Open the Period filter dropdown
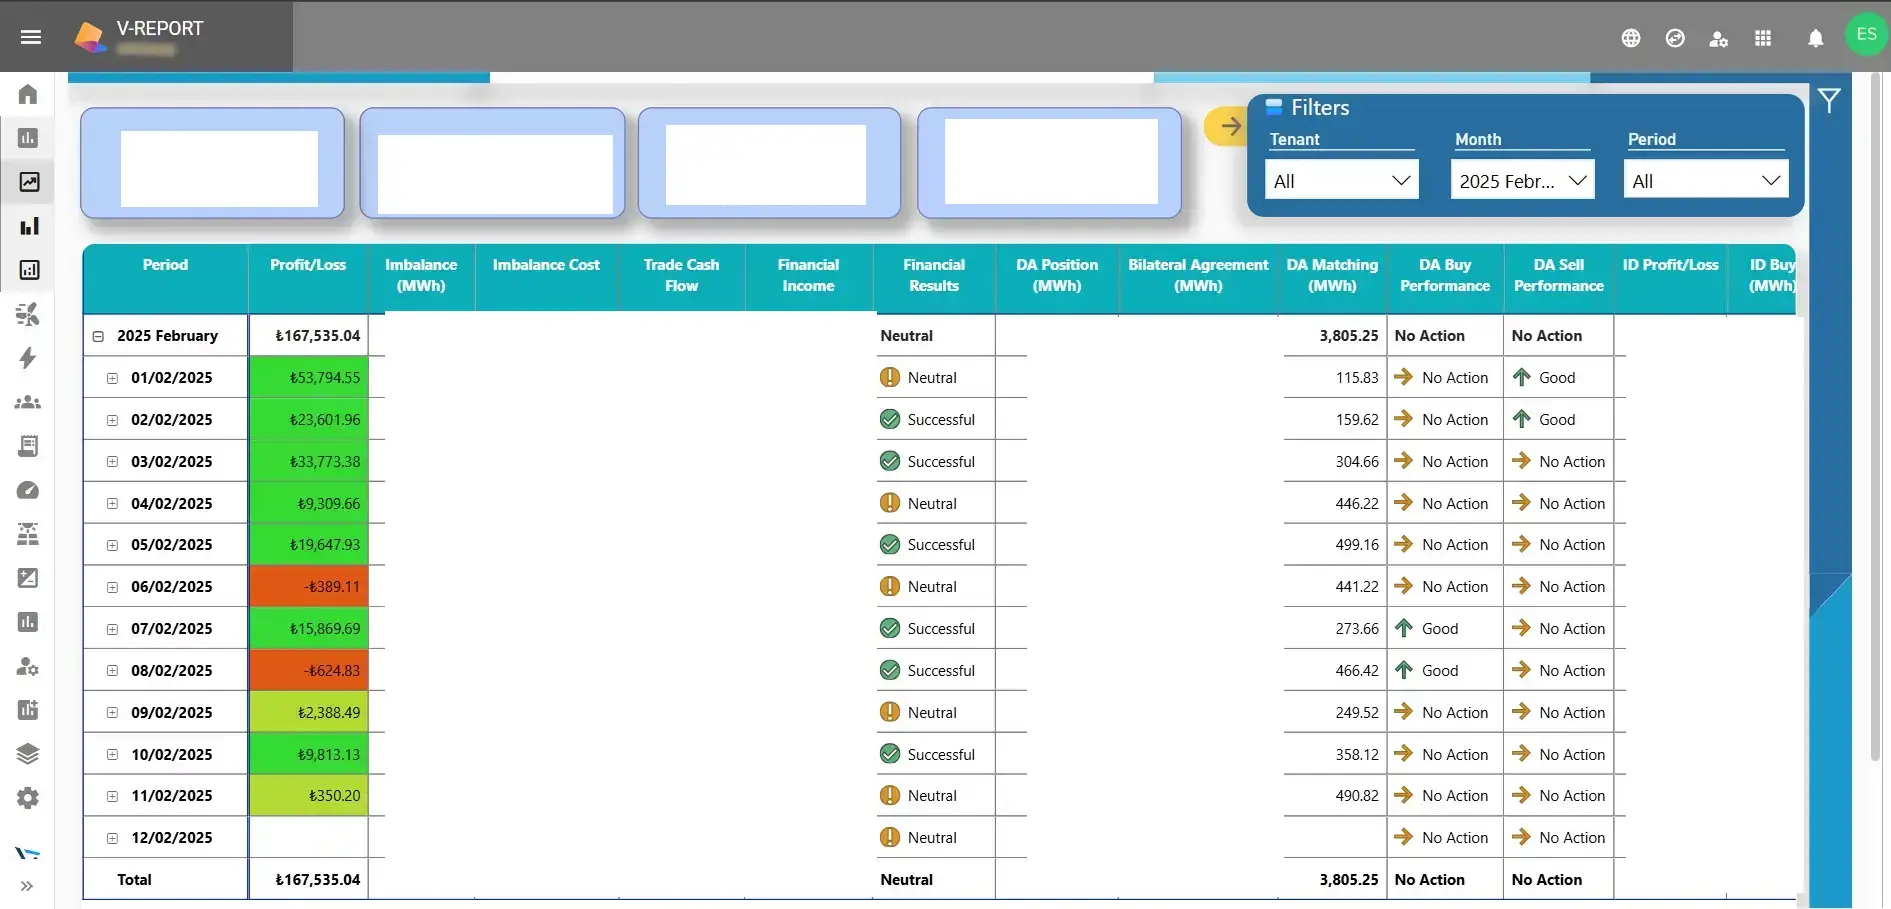 pyautogui.click(x=1705, y=181)
